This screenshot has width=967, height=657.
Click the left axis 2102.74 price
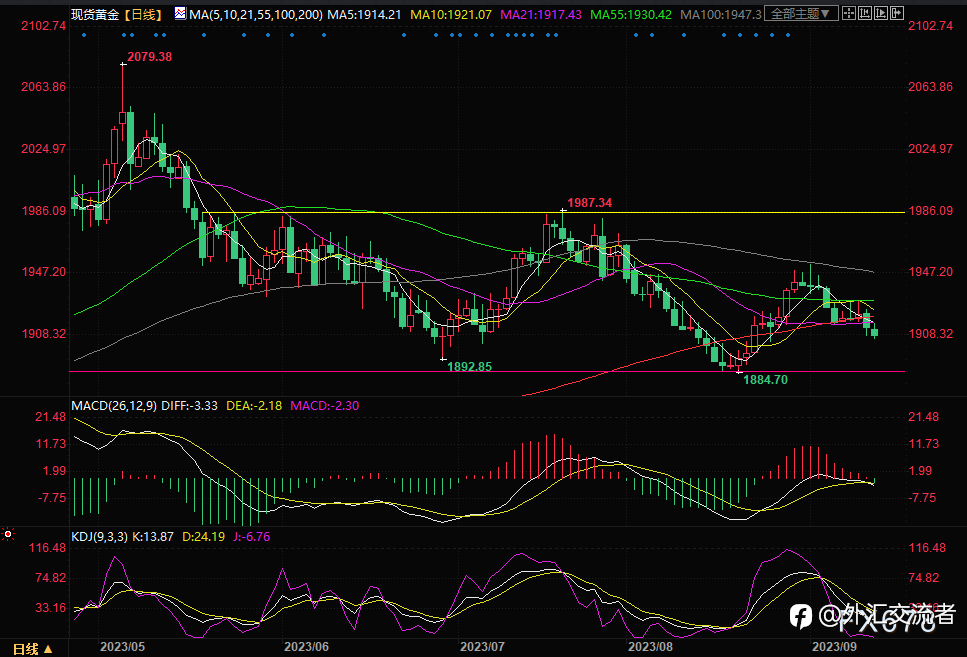pos(43,25)
